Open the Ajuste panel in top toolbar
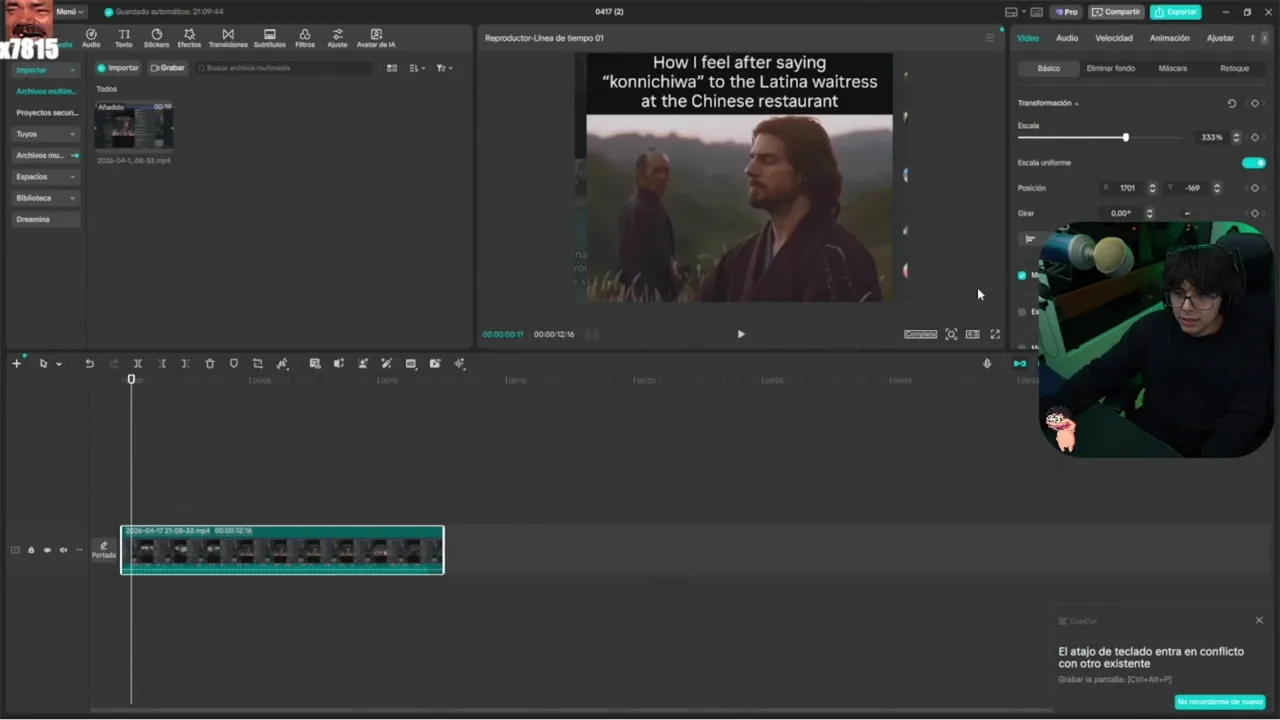The image size is (1280, 720). point(337,38)
